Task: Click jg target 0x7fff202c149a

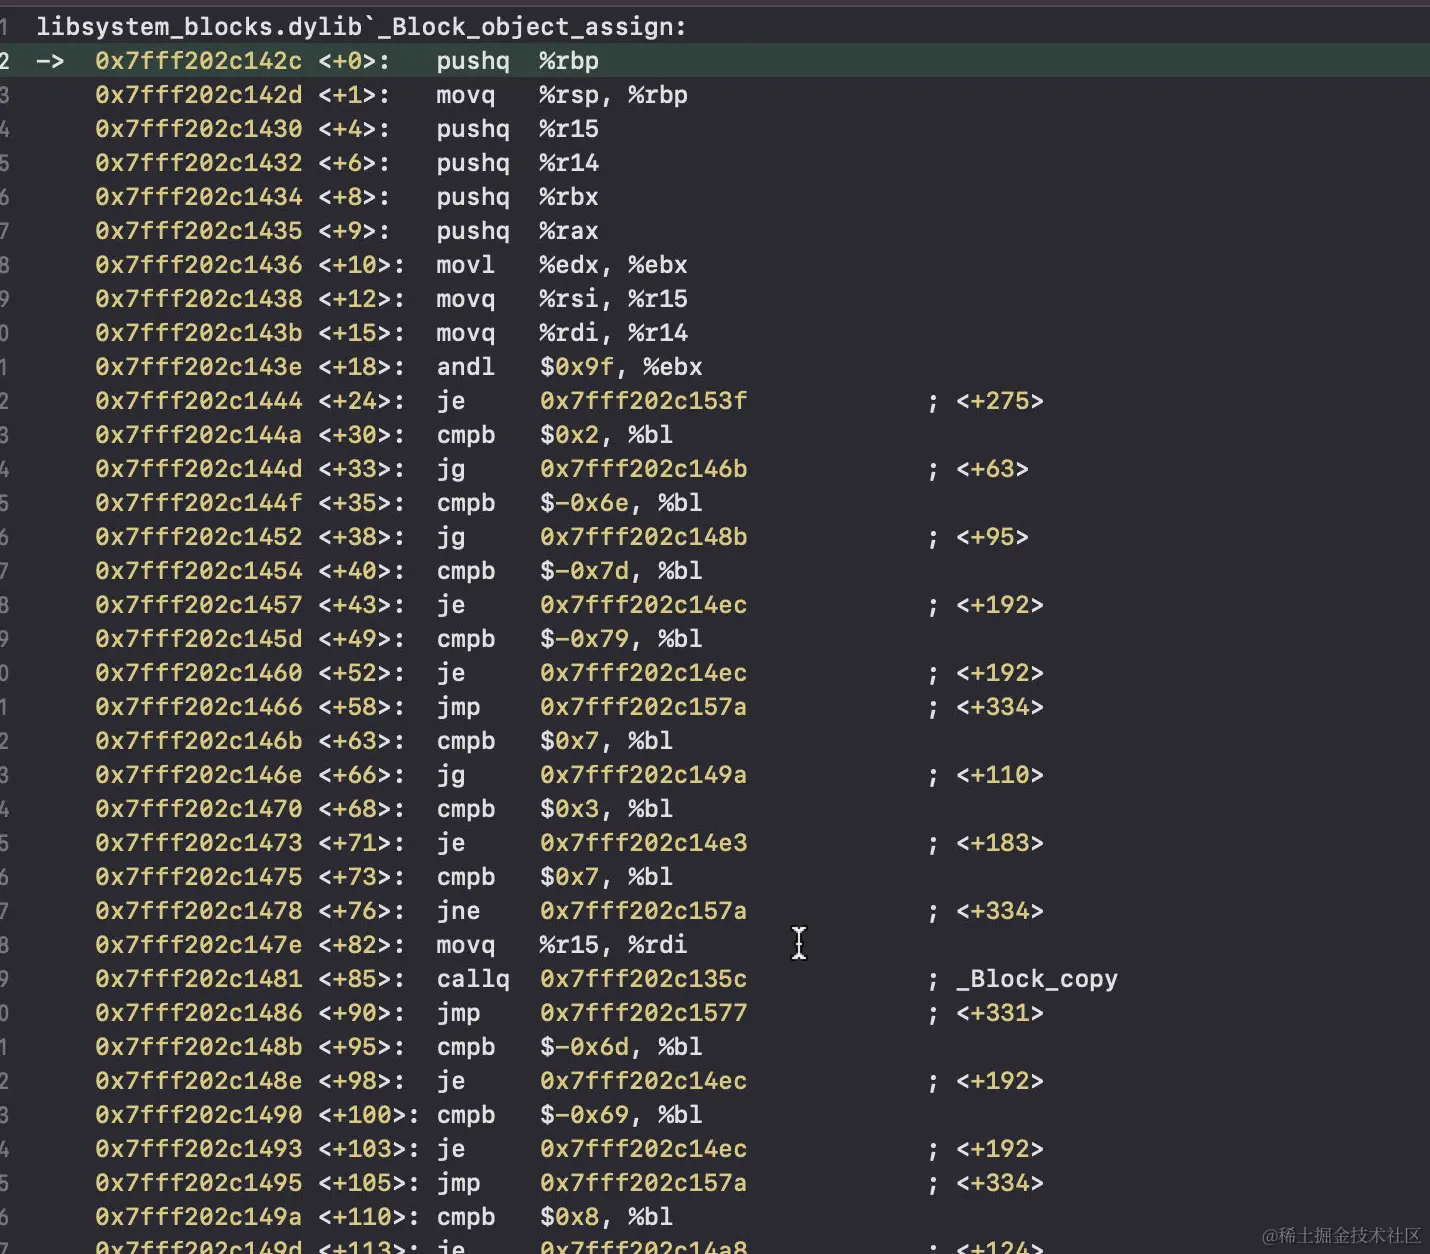Action: click(643, 775)
